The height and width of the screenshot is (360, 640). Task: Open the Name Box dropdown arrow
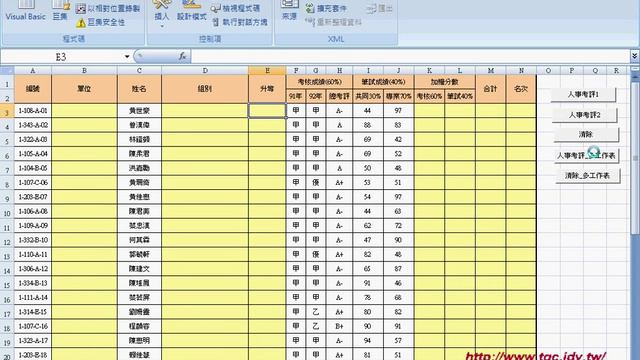[x=127, y=57]
